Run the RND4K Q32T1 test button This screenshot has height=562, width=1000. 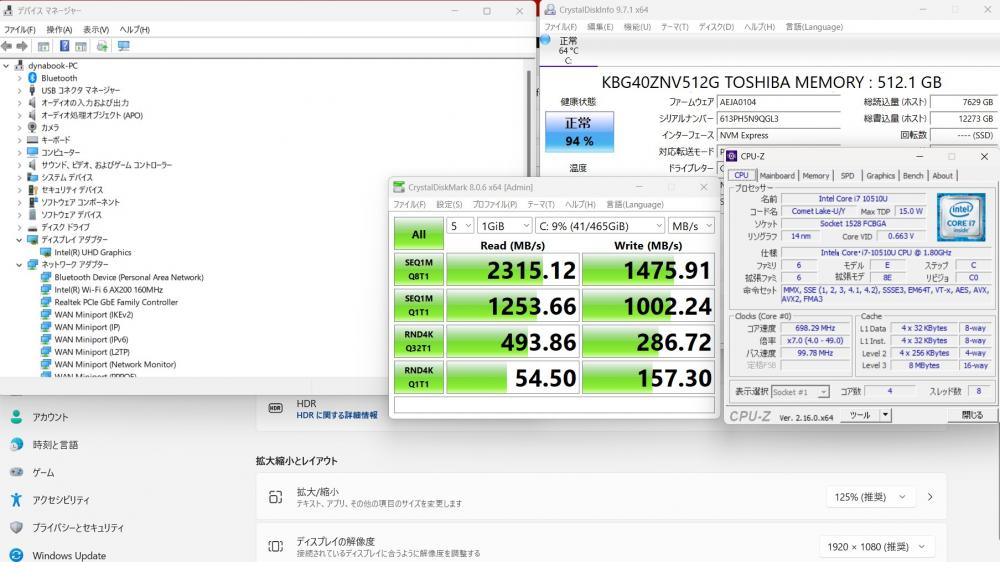pyautogui.click(x=418, y=342)
